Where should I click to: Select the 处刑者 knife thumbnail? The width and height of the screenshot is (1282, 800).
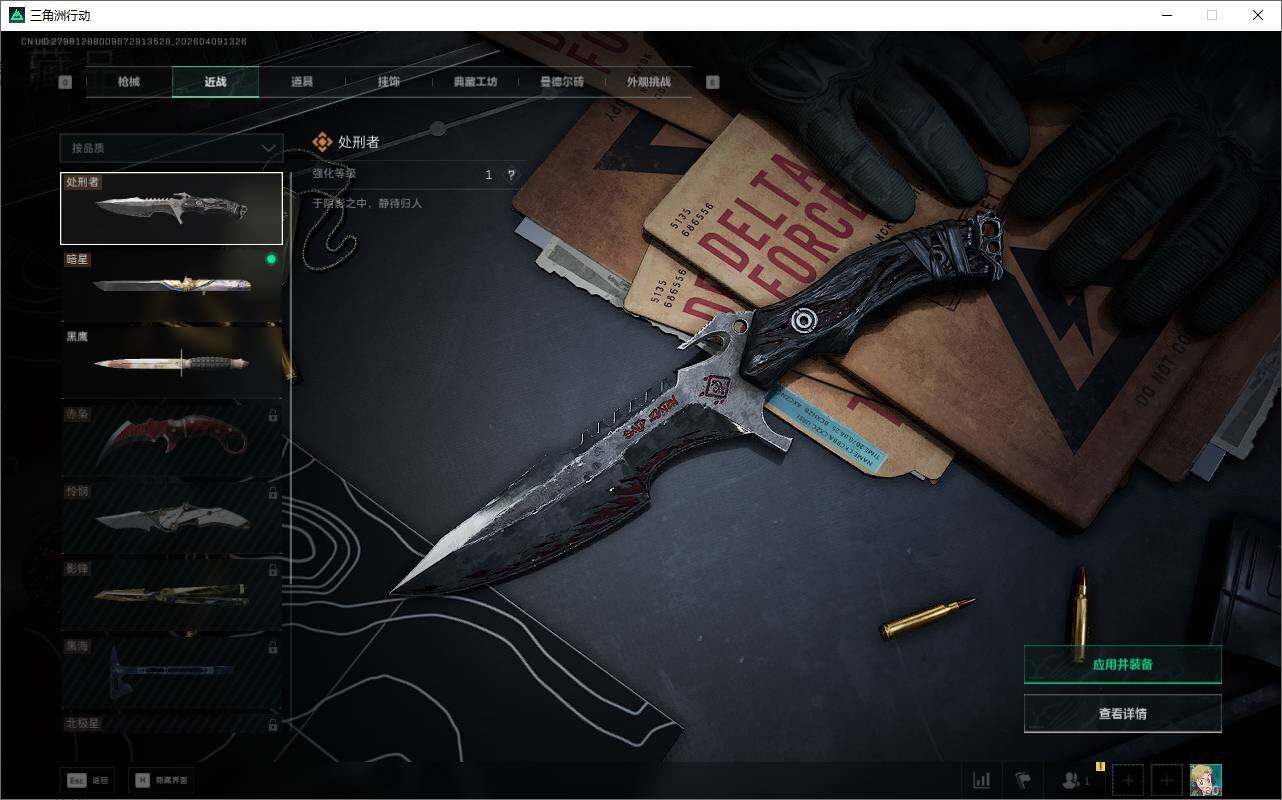[x=171, y=208]
